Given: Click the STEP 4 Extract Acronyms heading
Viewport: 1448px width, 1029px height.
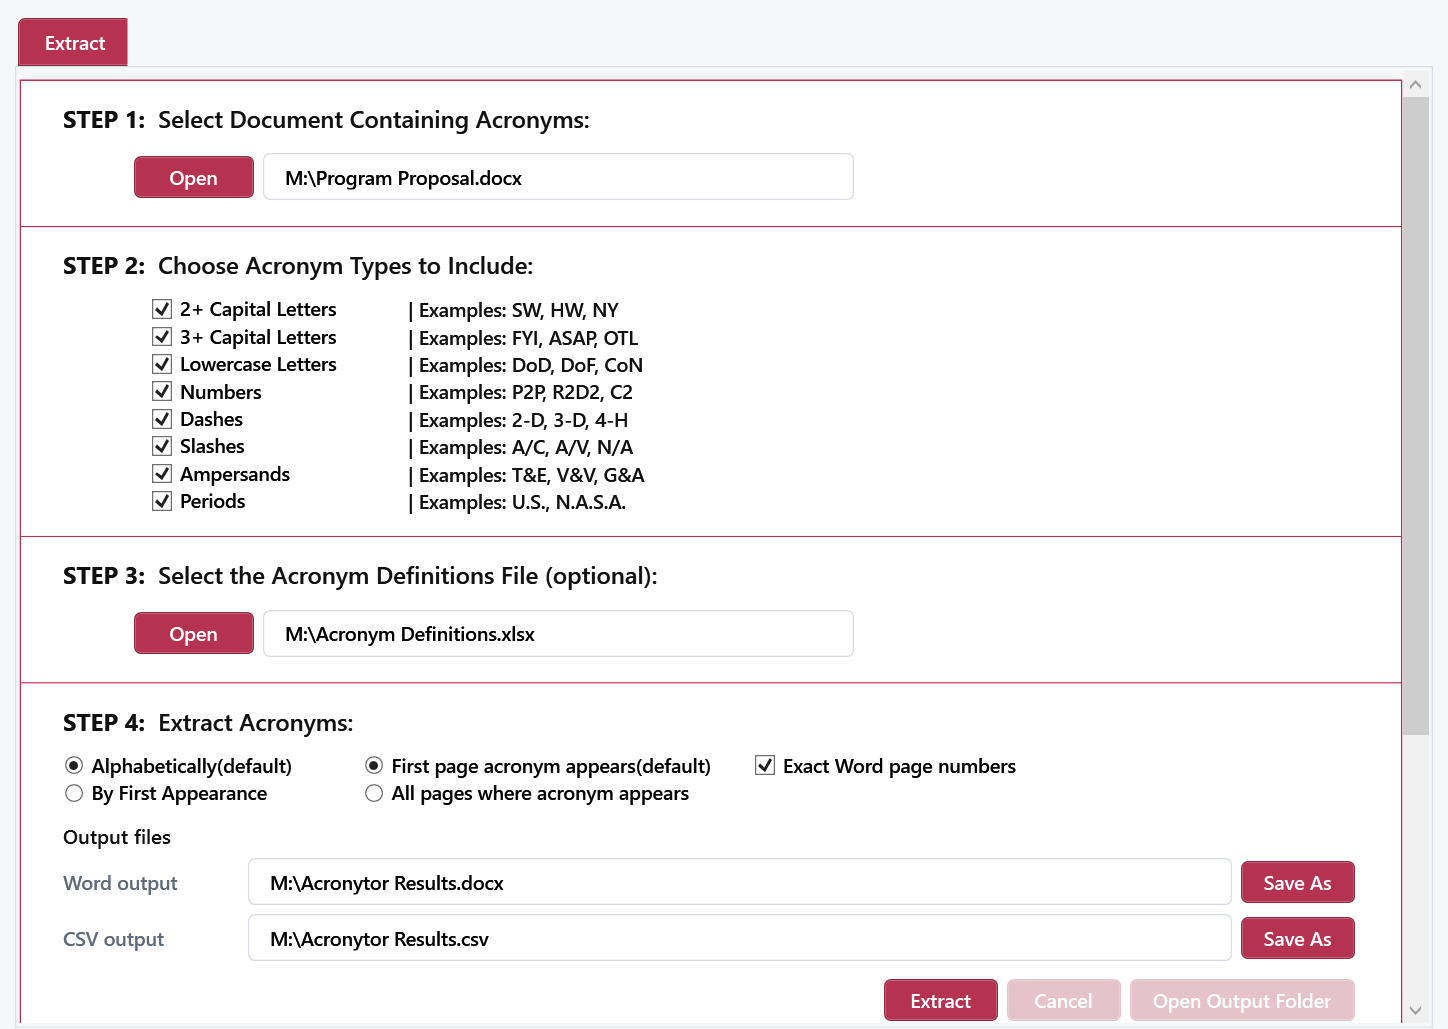Looking at the screenshot, I should click(x=208, y=723).
